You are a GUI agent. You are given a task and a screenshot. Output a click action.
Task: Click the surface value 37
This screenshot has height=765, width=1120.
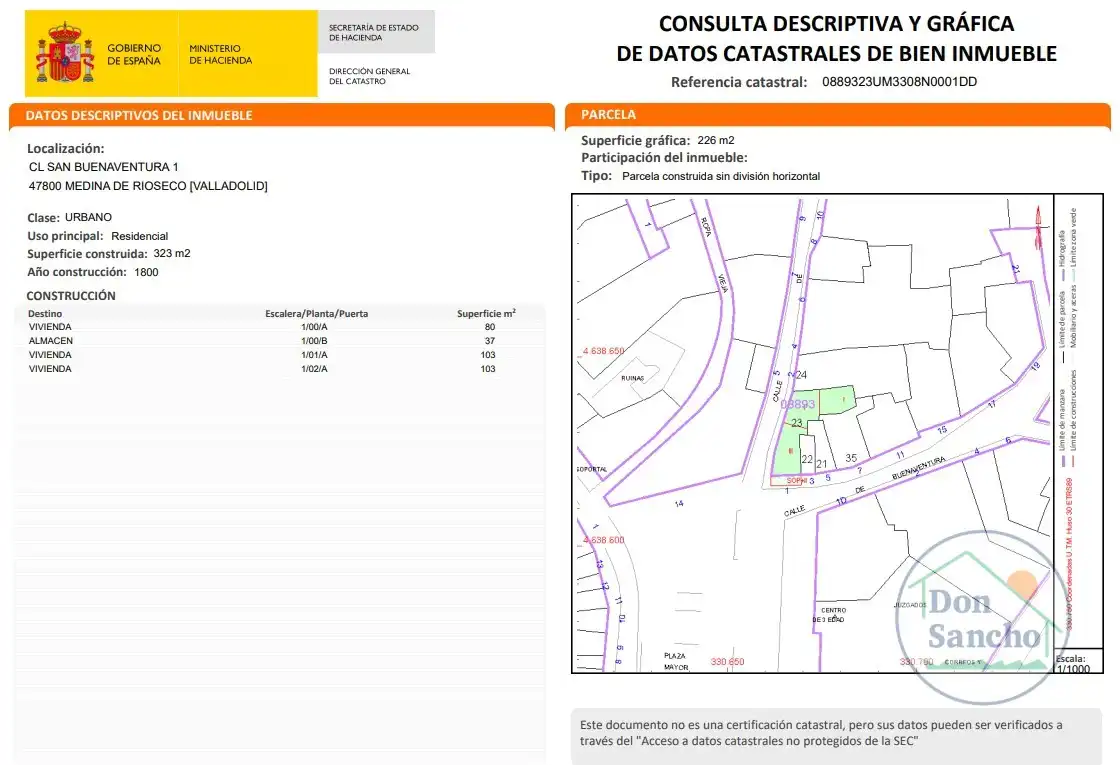point(490,341)
